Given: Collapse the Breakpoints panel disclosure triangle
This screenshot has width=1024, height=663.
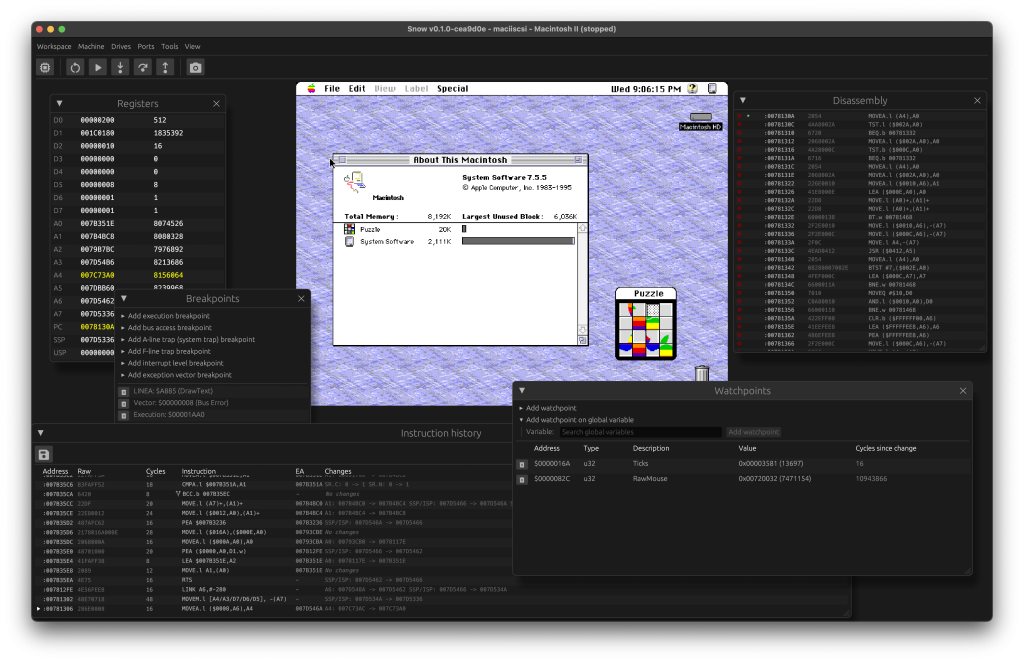Looking at the screenshot, I should click(123, 298).
